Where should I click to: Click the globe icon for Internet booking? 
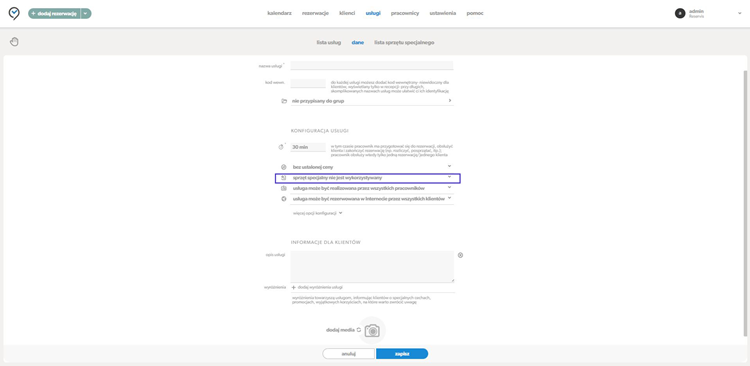click(x=284, y=199)
